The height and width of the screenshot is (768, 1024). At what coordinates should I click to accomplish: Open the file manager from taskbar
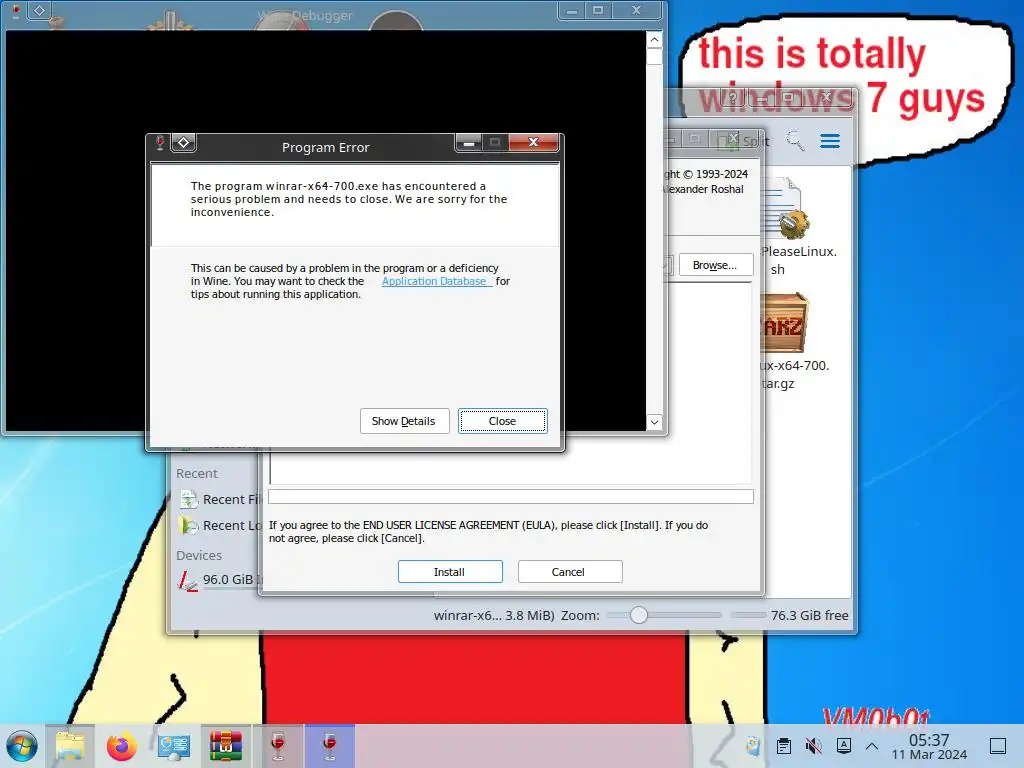point(70,746)
